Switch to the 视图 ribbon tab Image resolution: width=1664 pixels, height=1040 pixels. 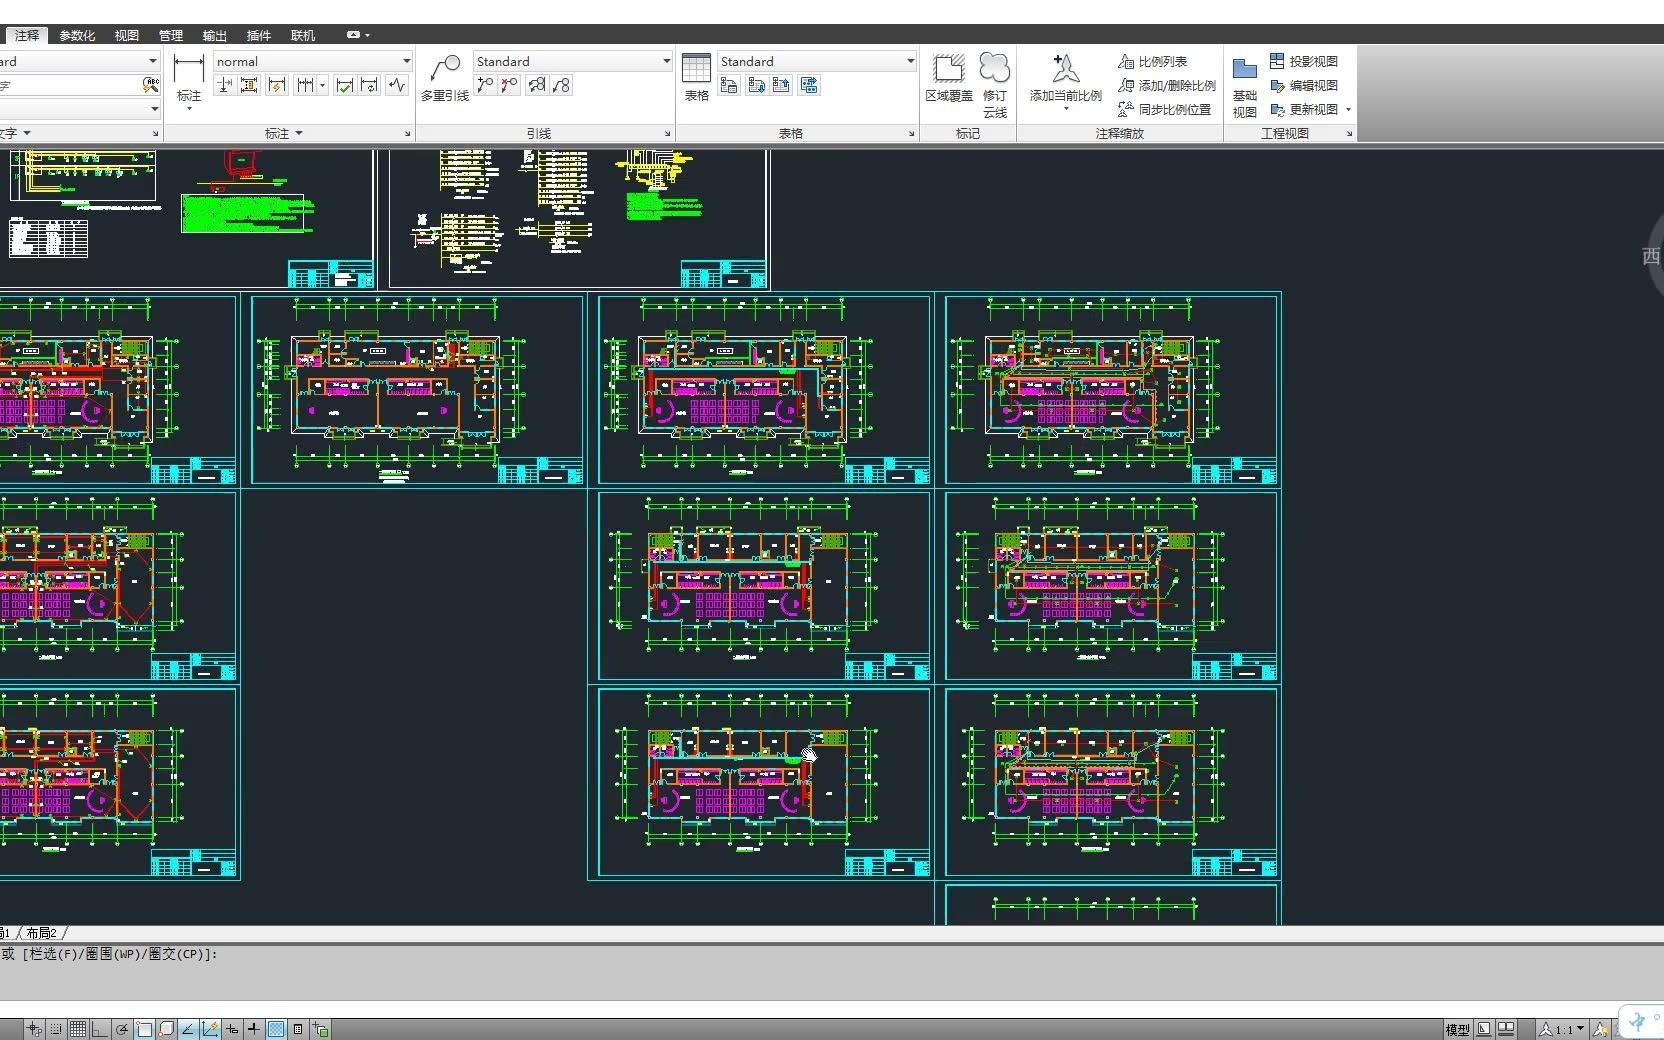pos(127,35)
